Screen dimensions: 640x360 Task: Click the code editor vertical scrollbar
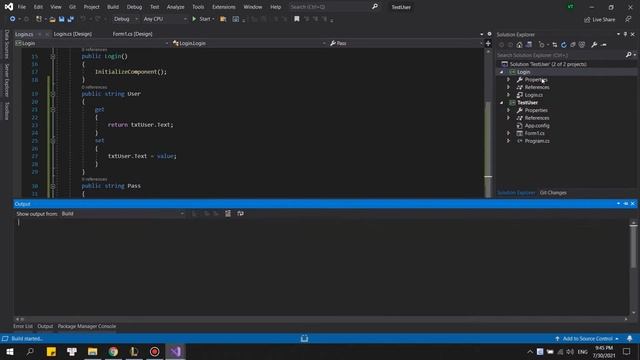tap(488, 124)
